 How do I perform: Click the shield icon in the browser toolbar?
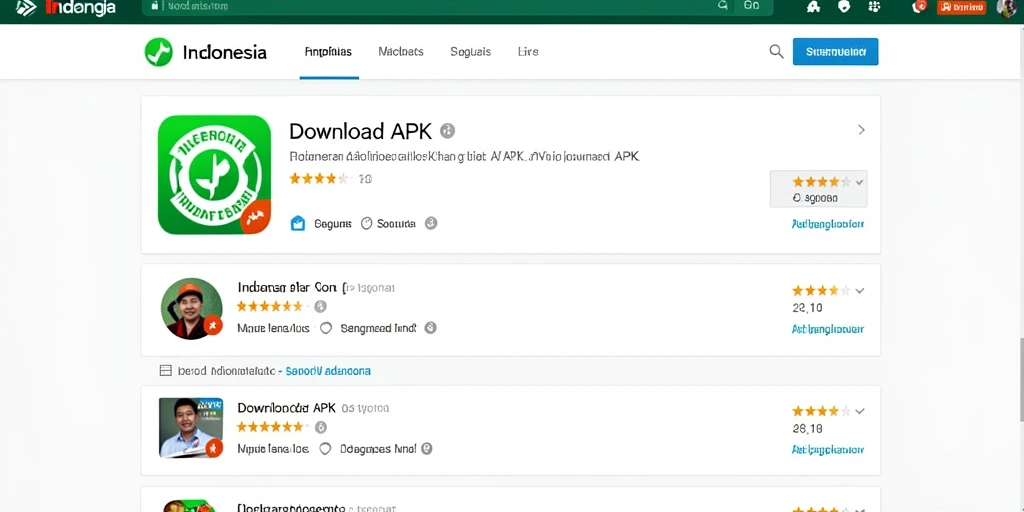[844, 7]
